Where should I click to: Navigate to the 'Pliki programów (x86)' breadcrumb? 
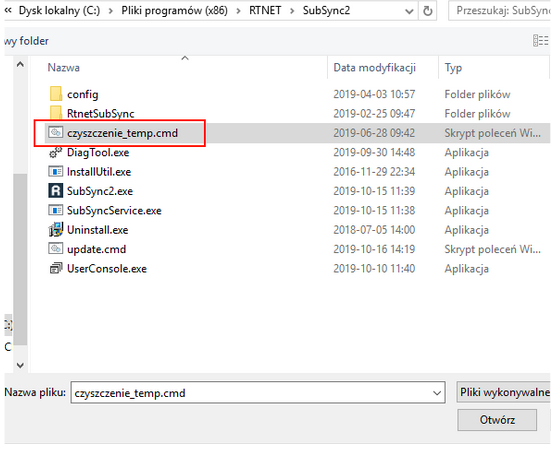pos(174,11)
